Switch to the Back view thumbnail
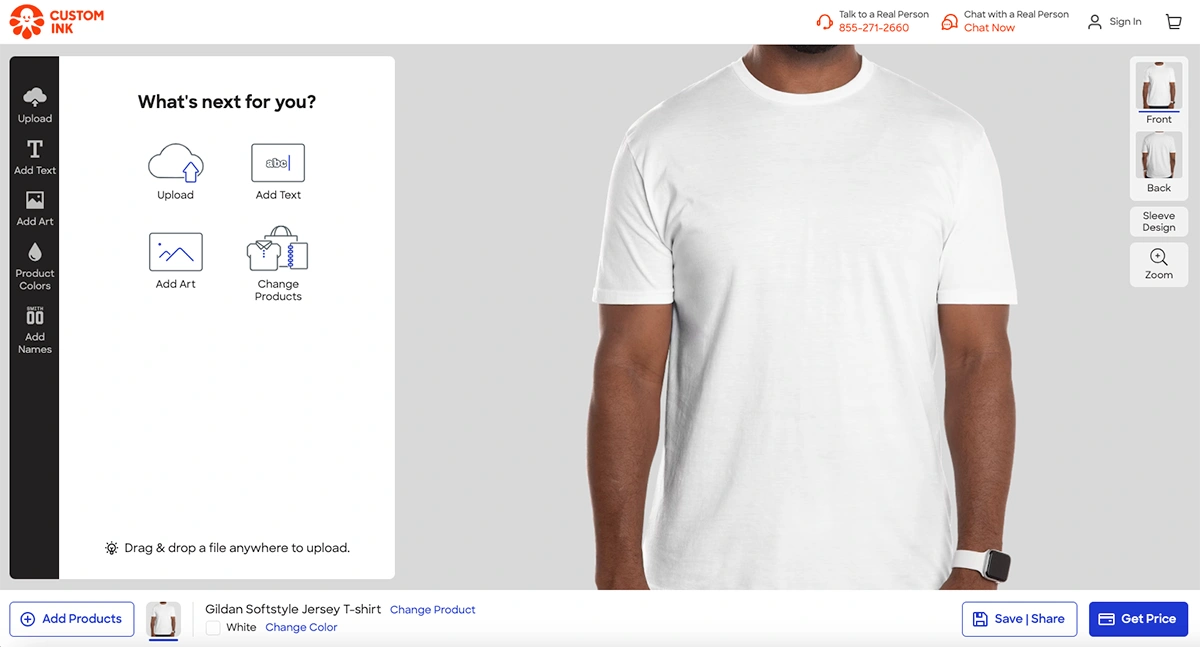This screenshot has height=647, width=1200. point(1159,162)
